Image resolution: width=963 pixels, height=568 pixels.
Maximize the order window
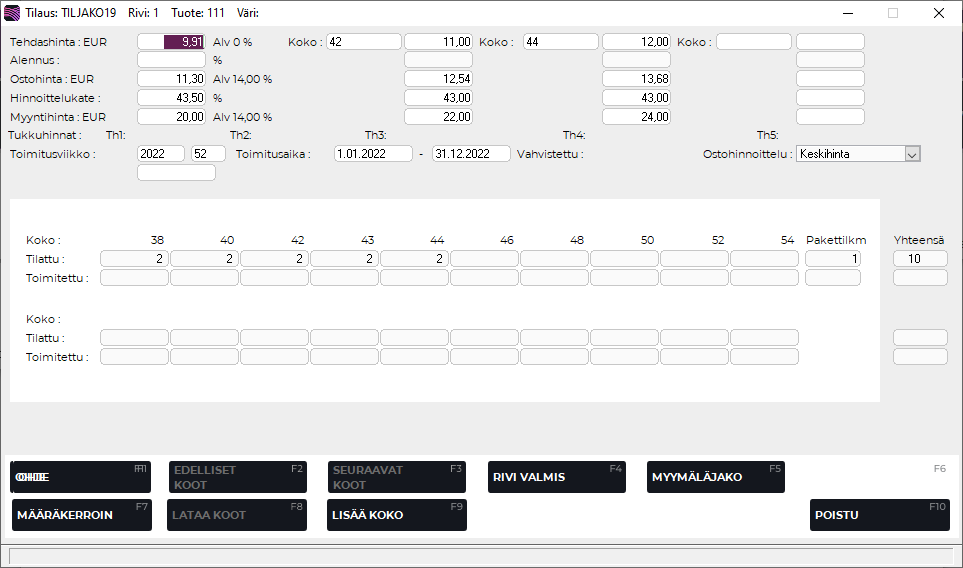pos(892,13)
